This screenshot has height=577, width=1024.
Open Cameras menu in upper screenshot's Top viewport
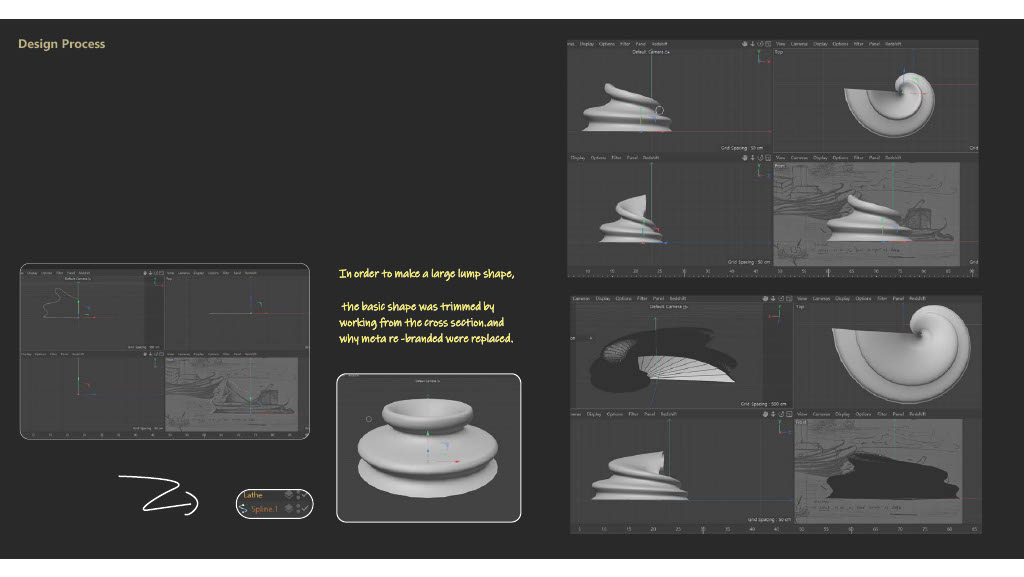point(799,44)
